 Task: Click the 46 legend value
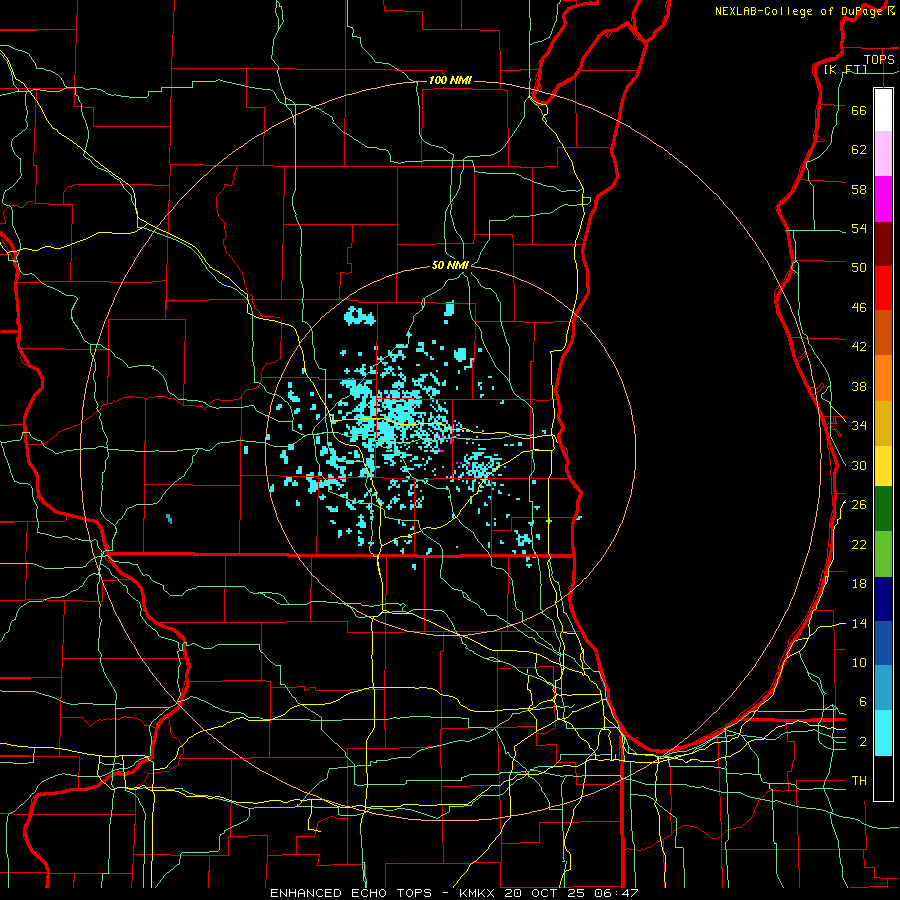click(x=859, y=308)
